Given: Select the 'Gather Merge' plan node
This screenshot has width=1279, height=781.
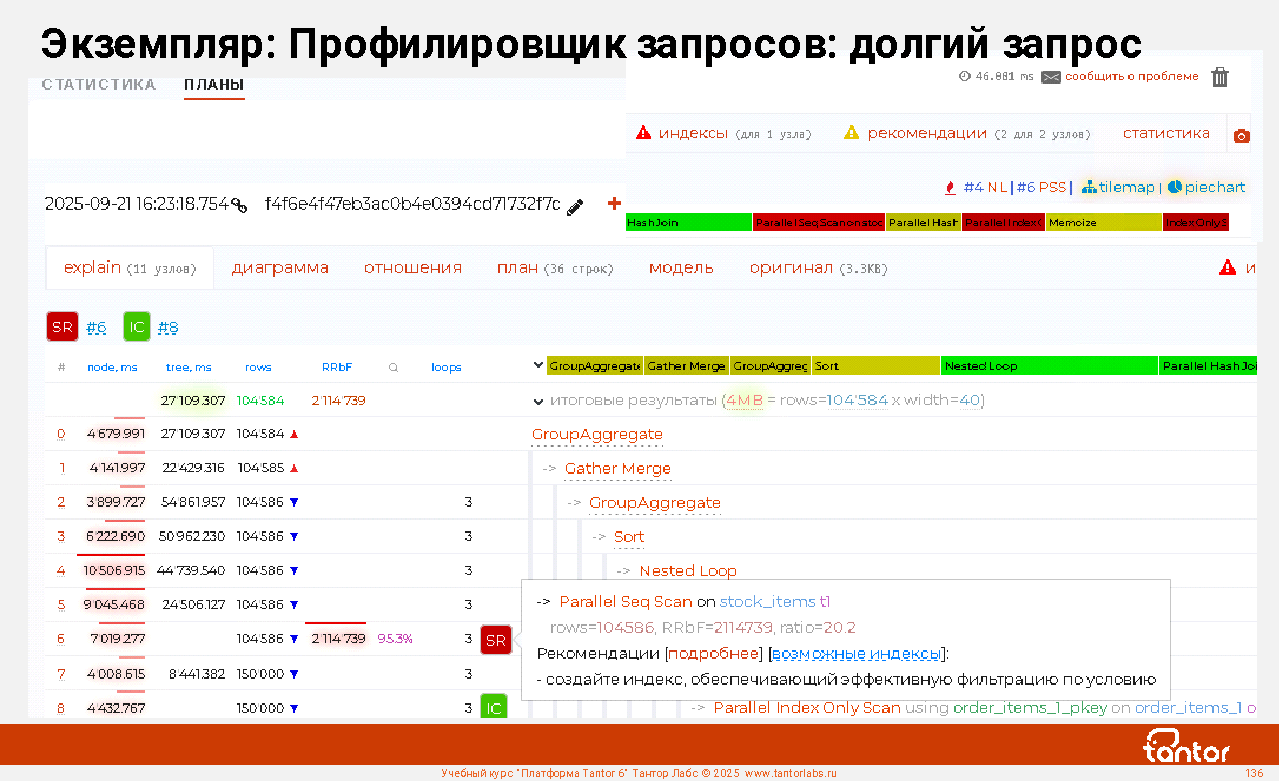Looking at the screenshot, I should coord(617,469).
